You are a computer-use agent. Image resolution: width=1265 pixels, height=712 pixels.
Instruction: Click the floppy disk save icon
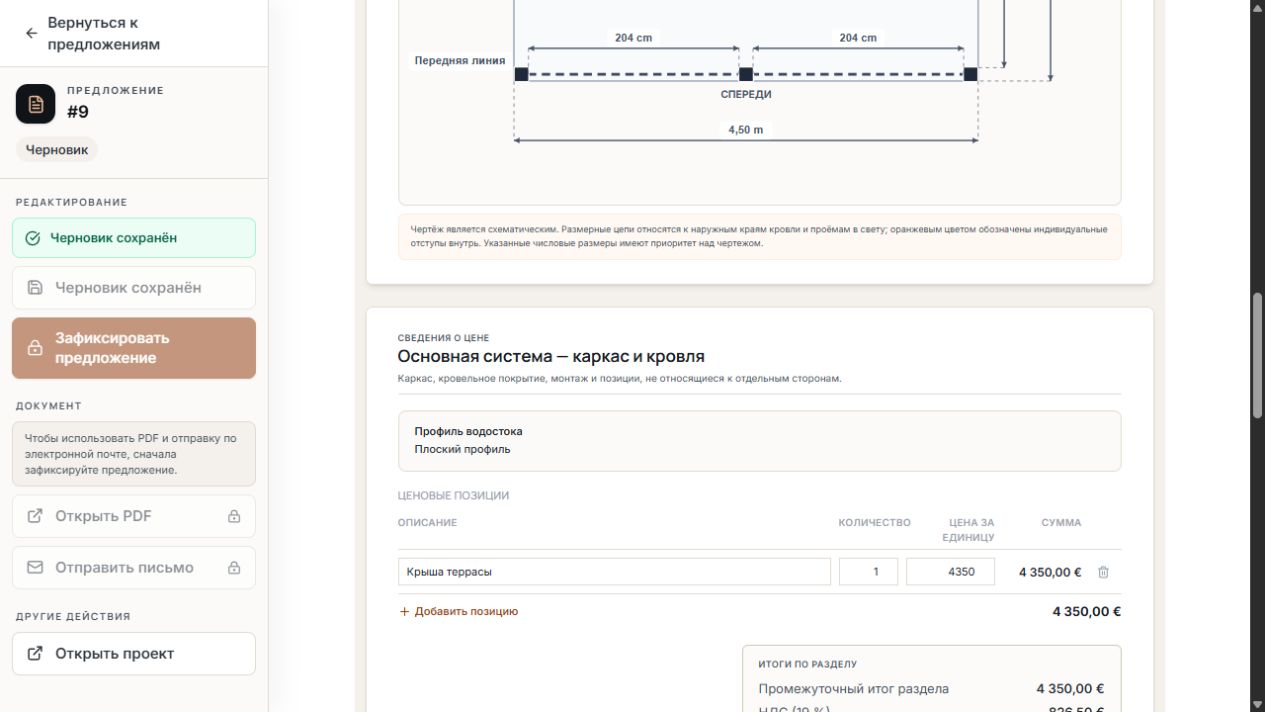pos(35,288)
